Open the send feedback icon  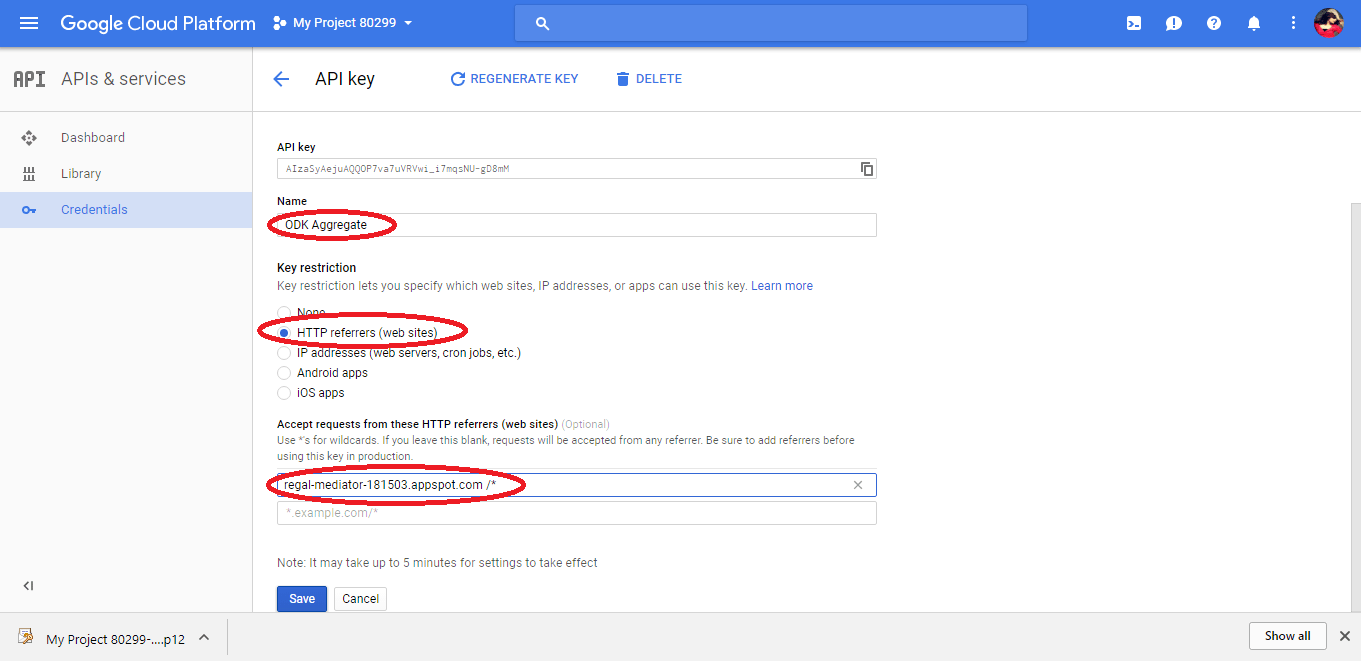coord(1174,23)
